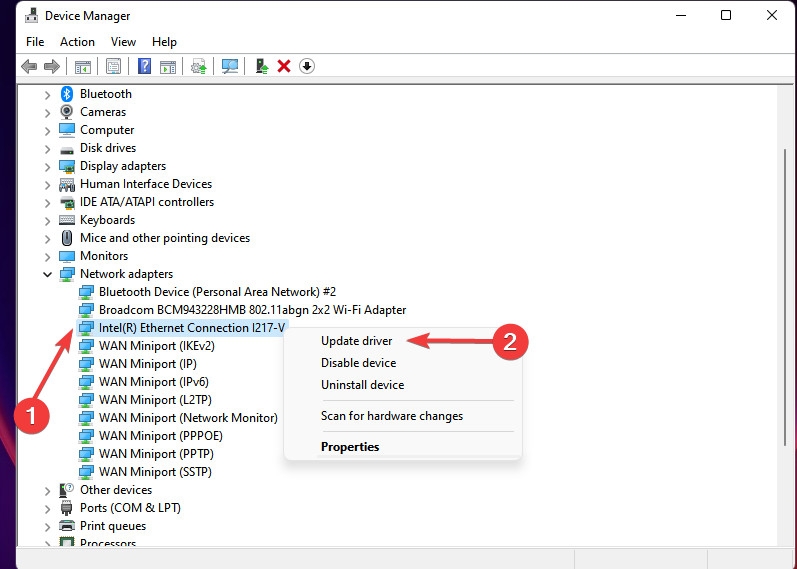
Task: Open the View menu
Action: pos(124,42)
